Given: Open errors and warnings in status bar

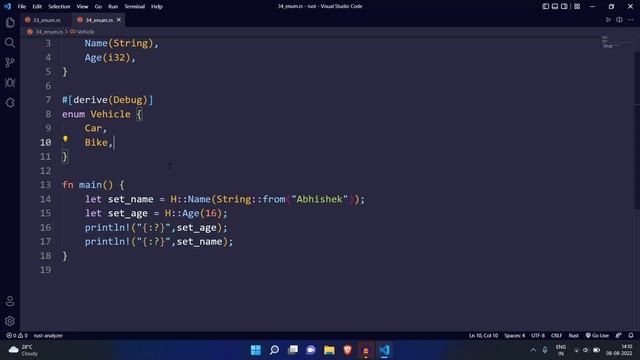Looking at the screenshot, I should tap(17, 336).
